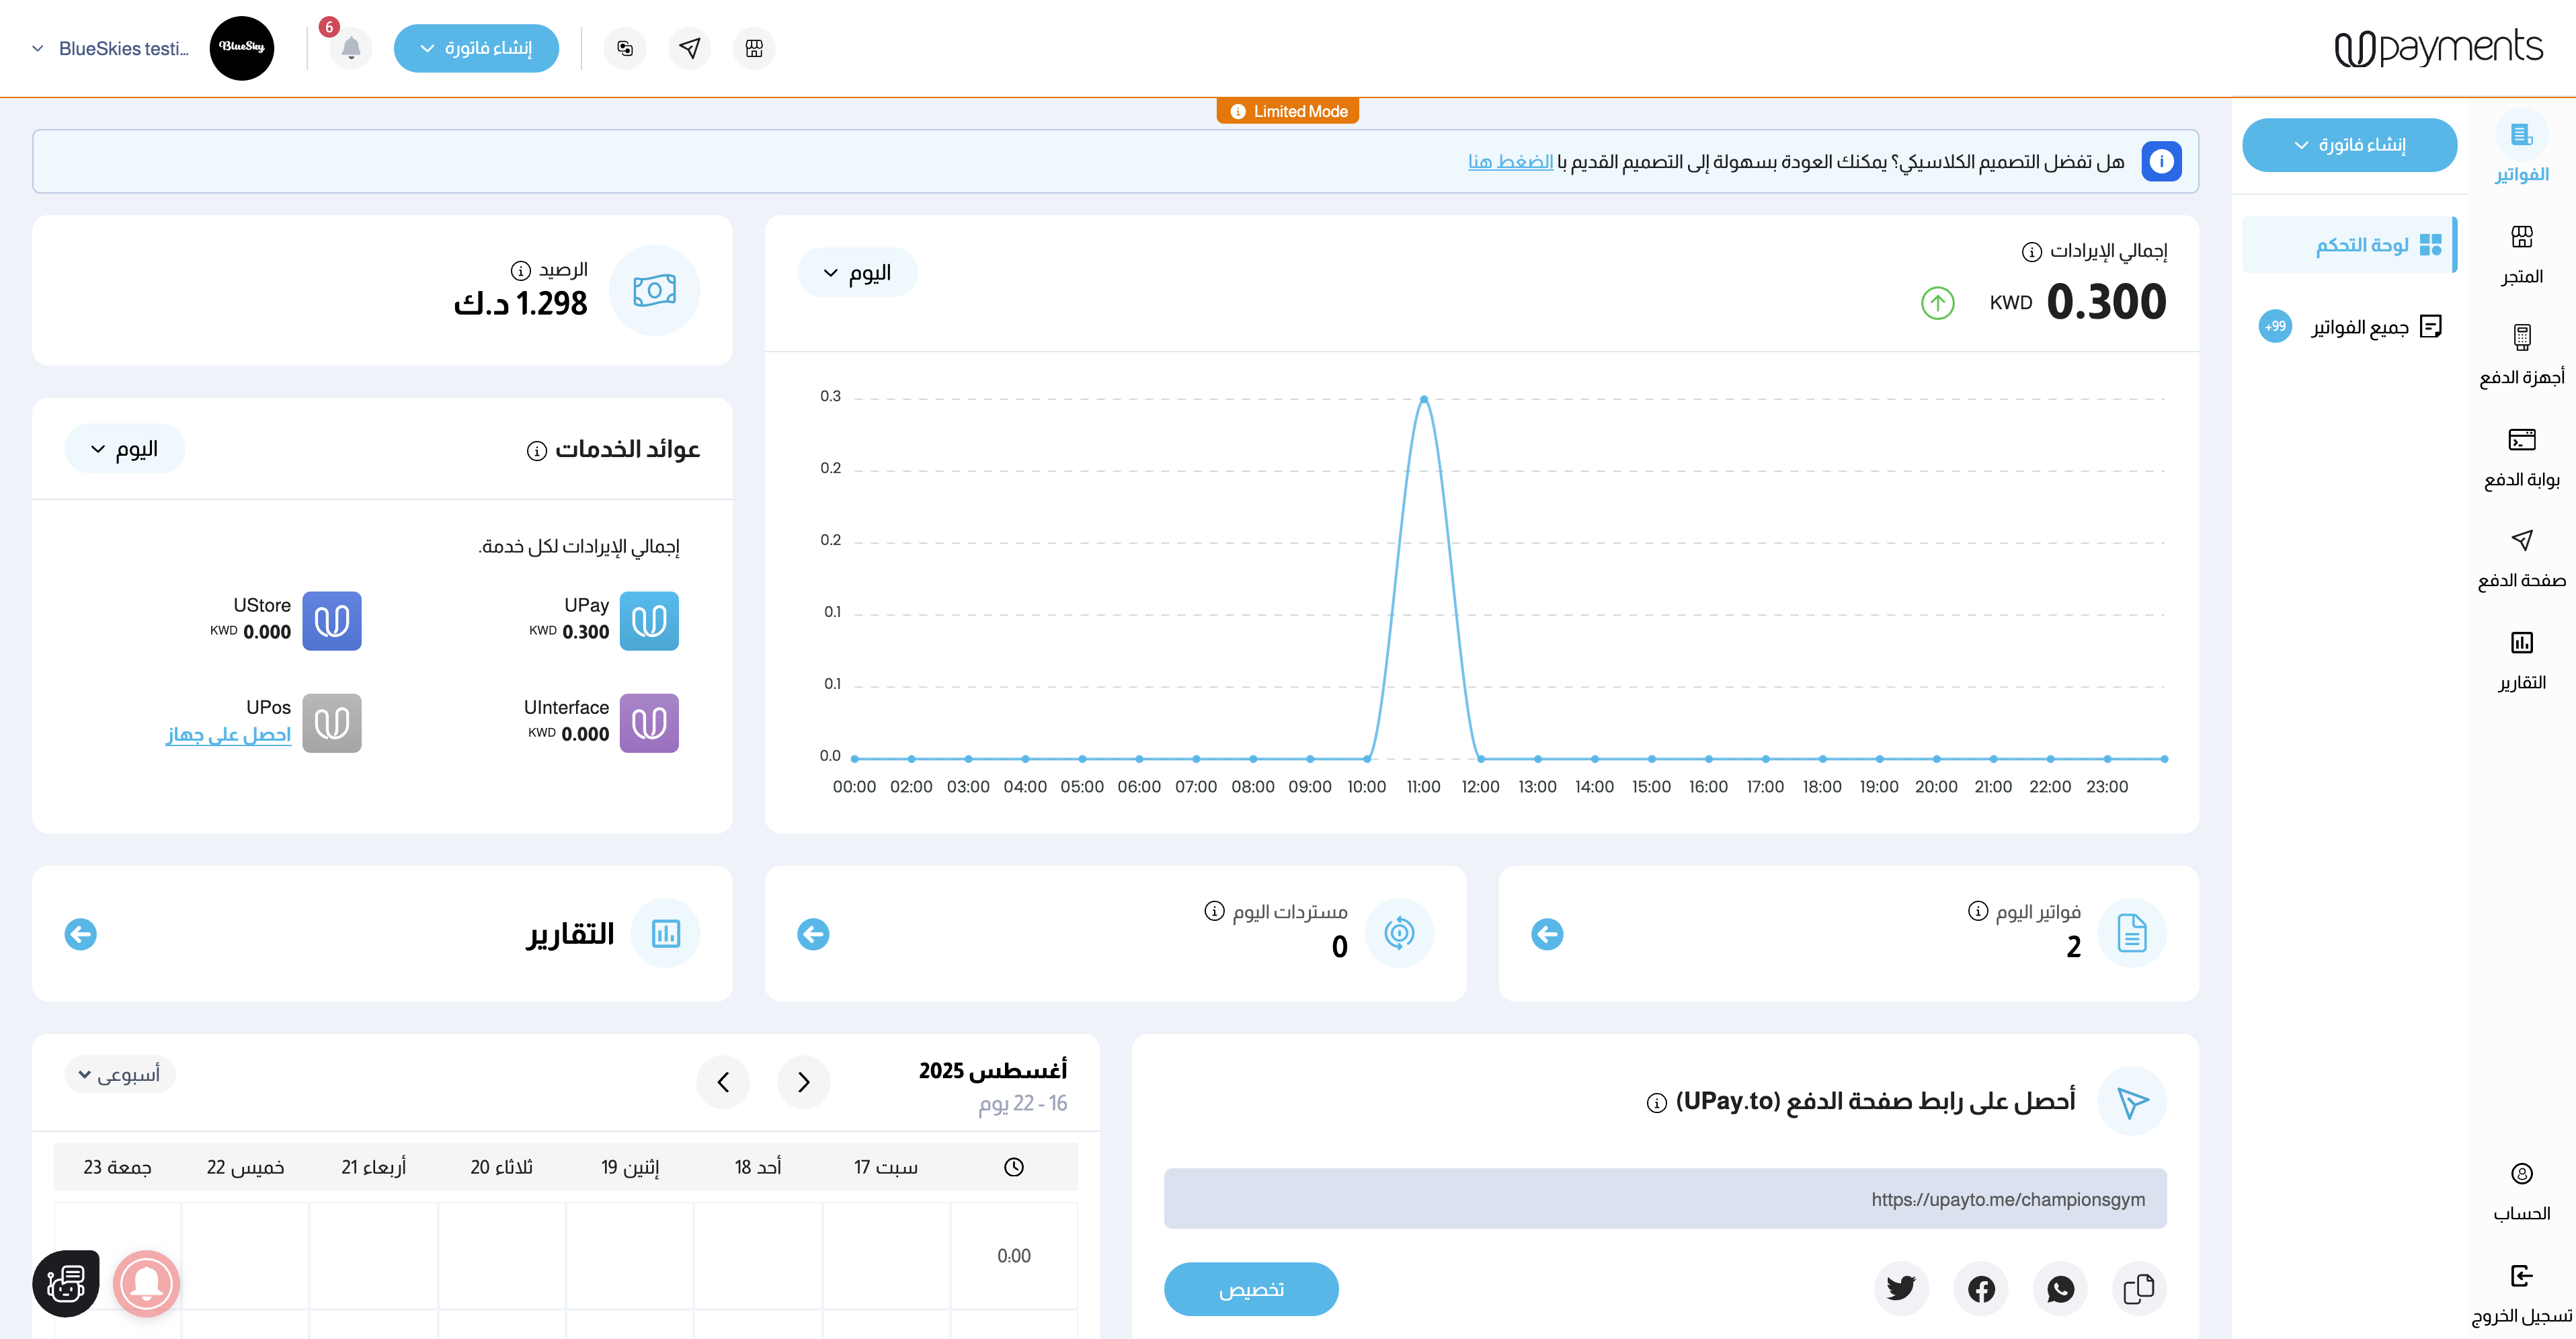
Task: Open إنشاء فاتورة dropdown in sidebar
Action: [2349, 145]
